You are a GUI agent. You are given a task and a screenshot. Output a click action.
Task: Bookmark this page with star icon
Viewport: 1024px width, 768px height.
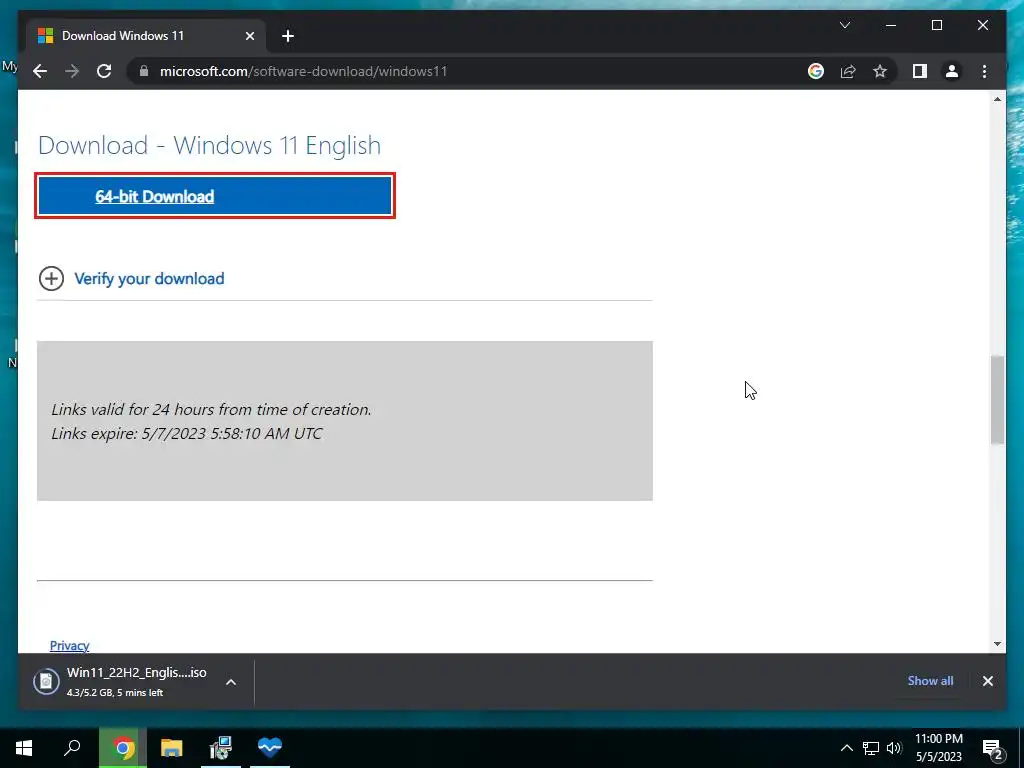pos(880,71)
